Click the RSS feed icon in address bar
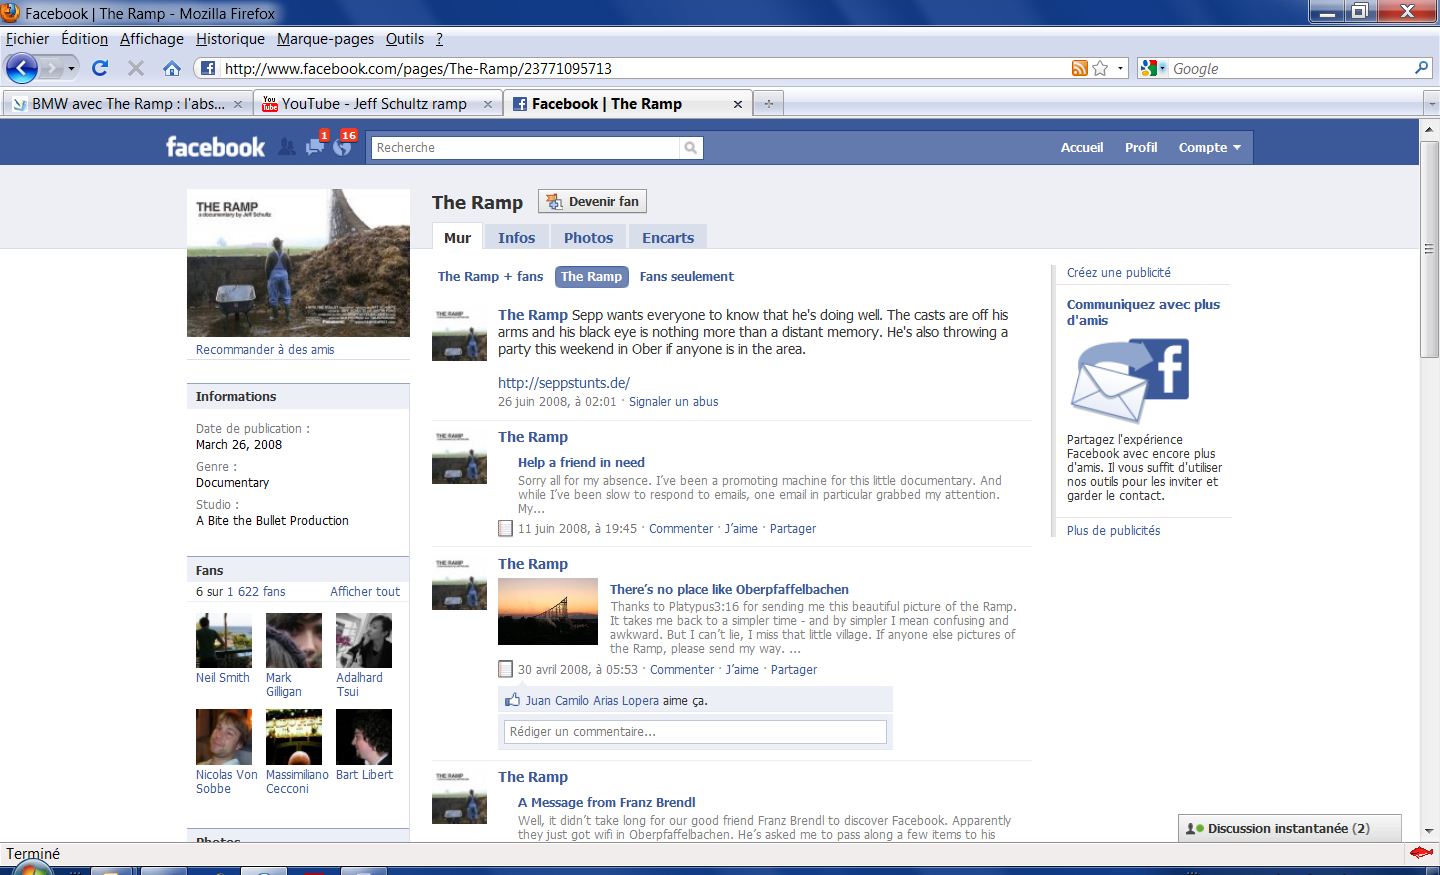The height and width of the screenshot is (875, 1440). tap(1079, 68)
